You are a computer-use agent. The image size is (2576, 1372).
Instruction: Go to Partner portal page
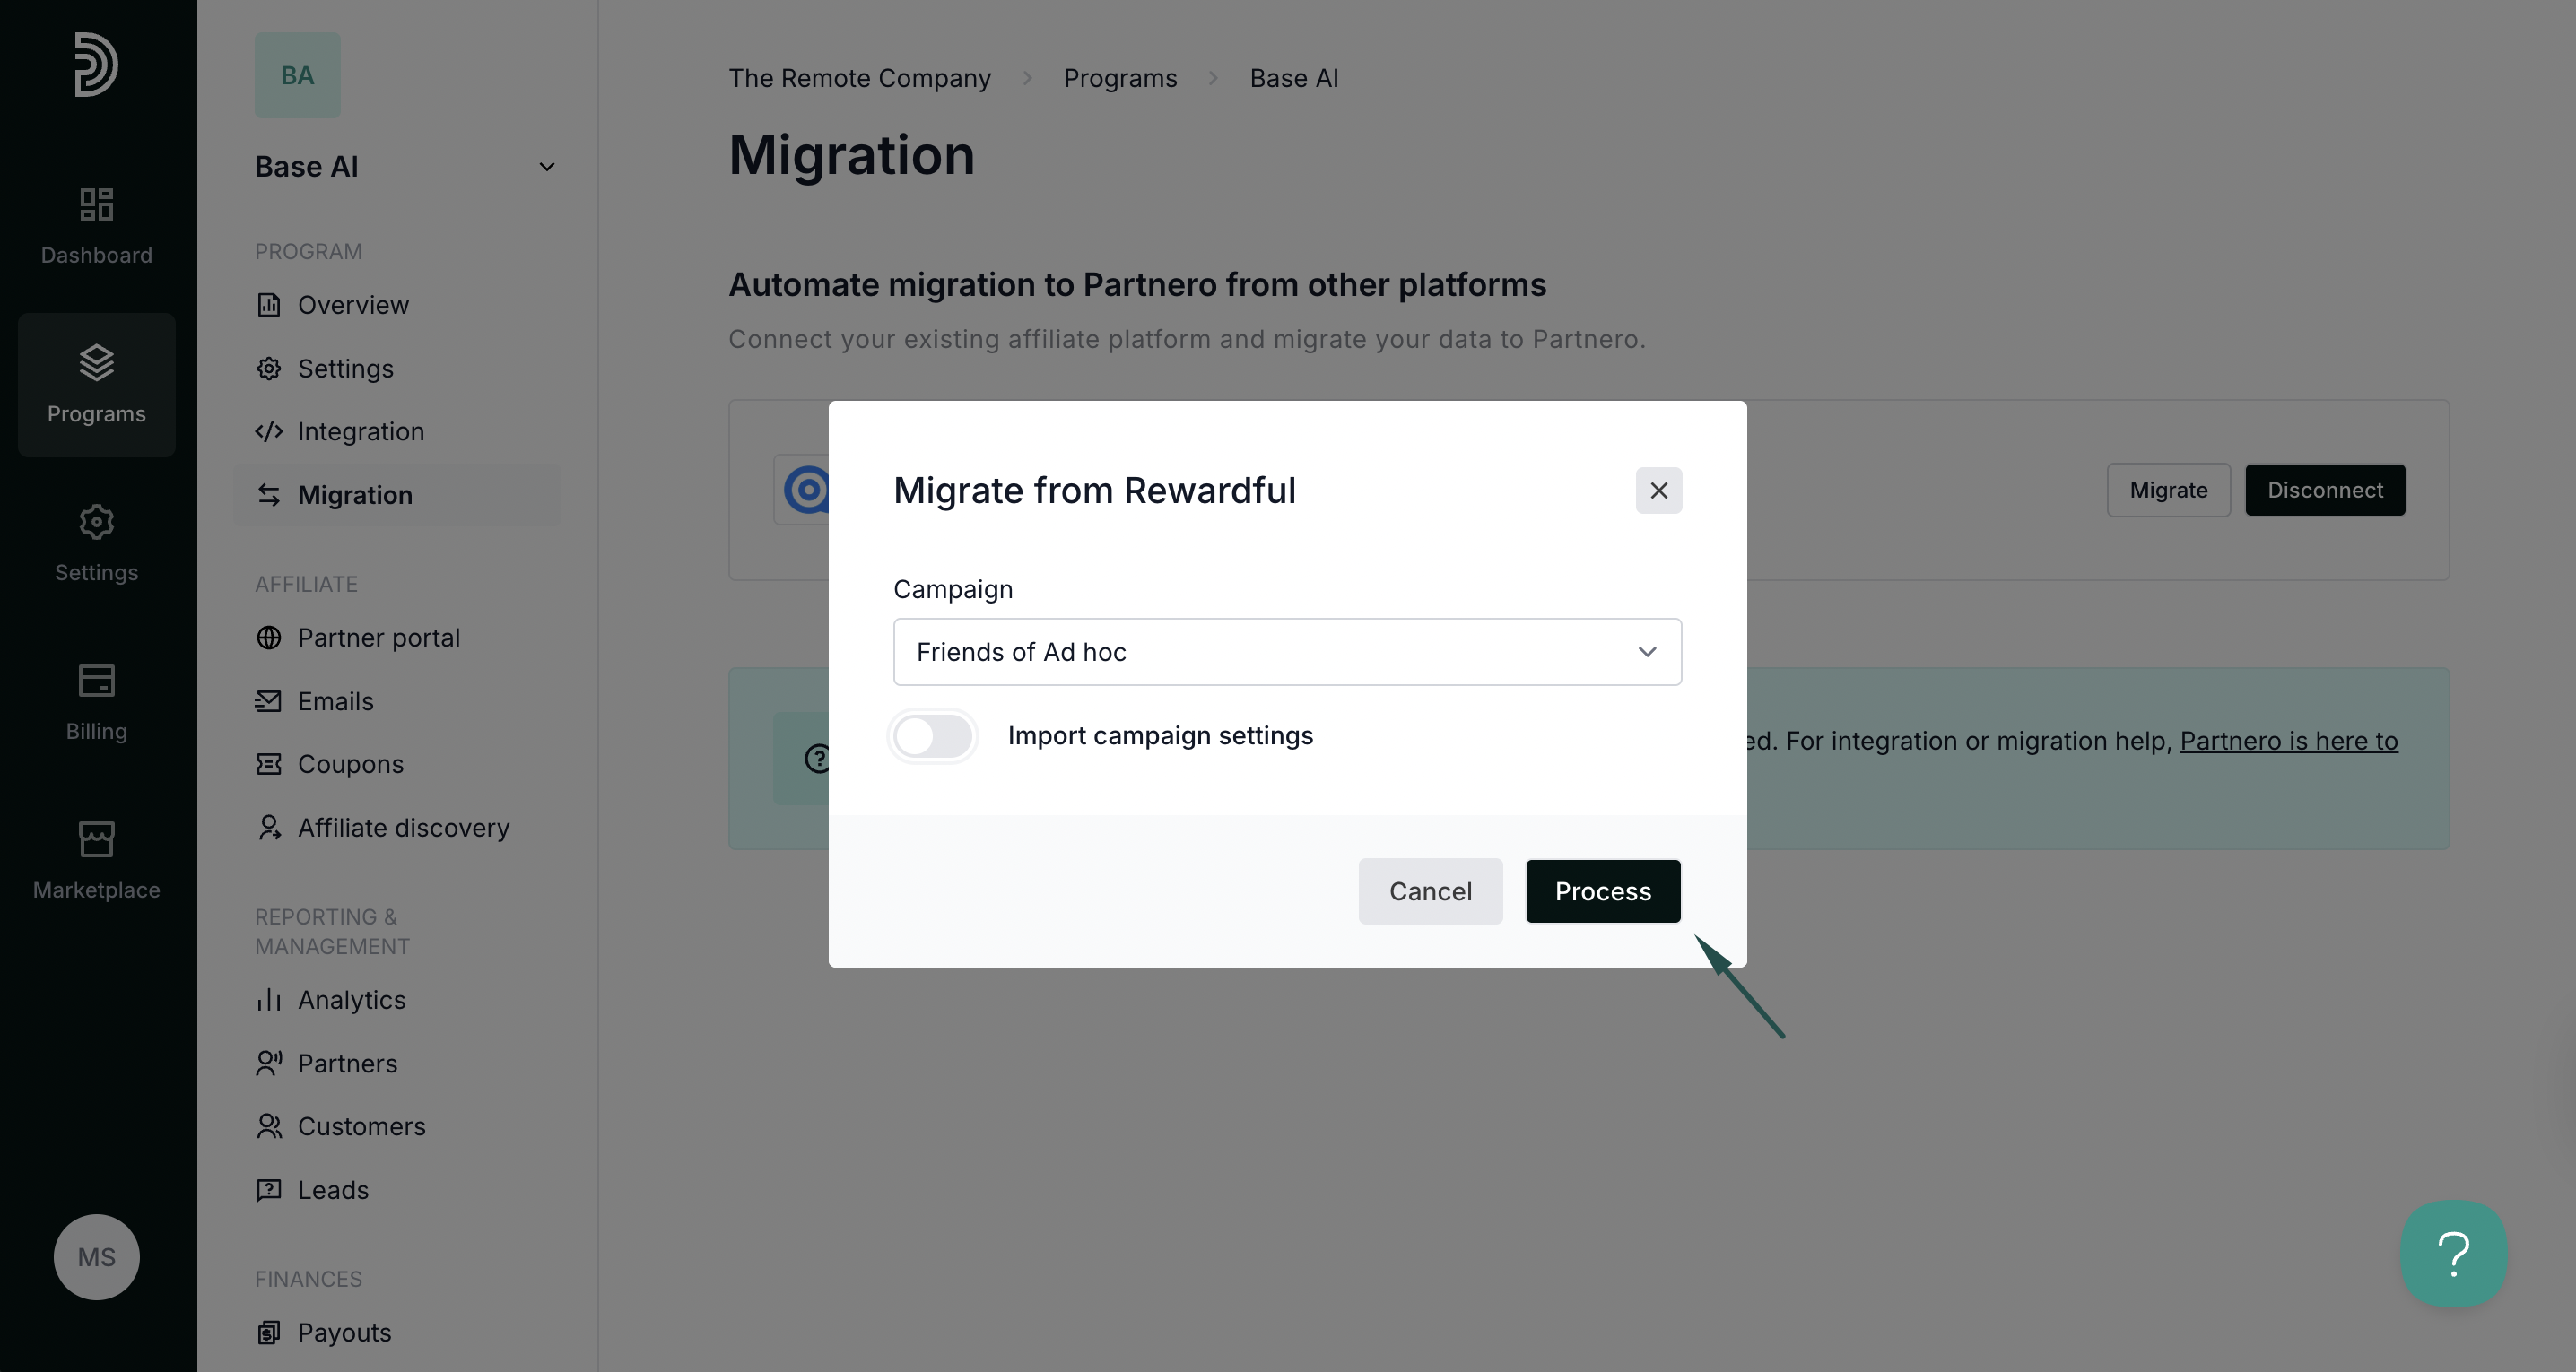click(378, 638)
